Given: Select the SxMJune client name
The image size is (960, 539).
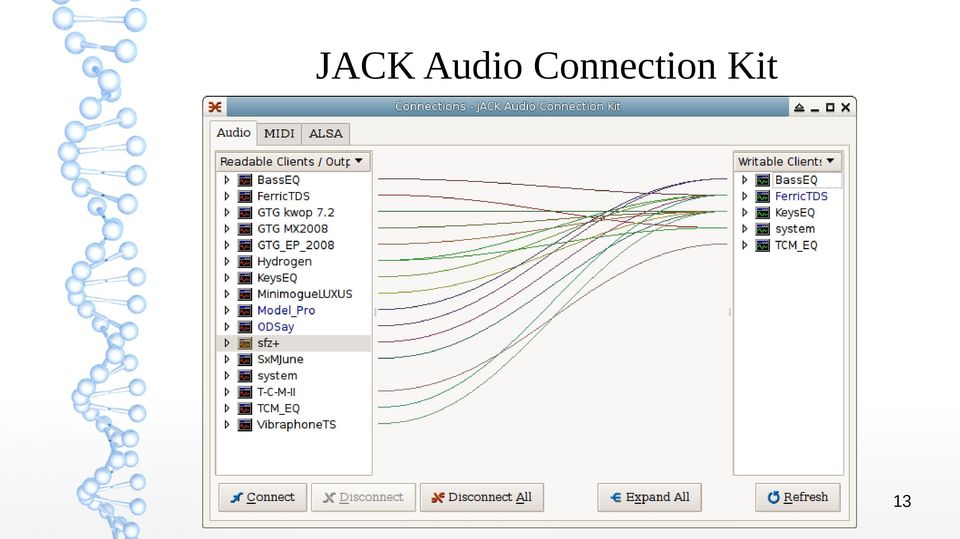Looking at the screenshot, I should [280, 360].
